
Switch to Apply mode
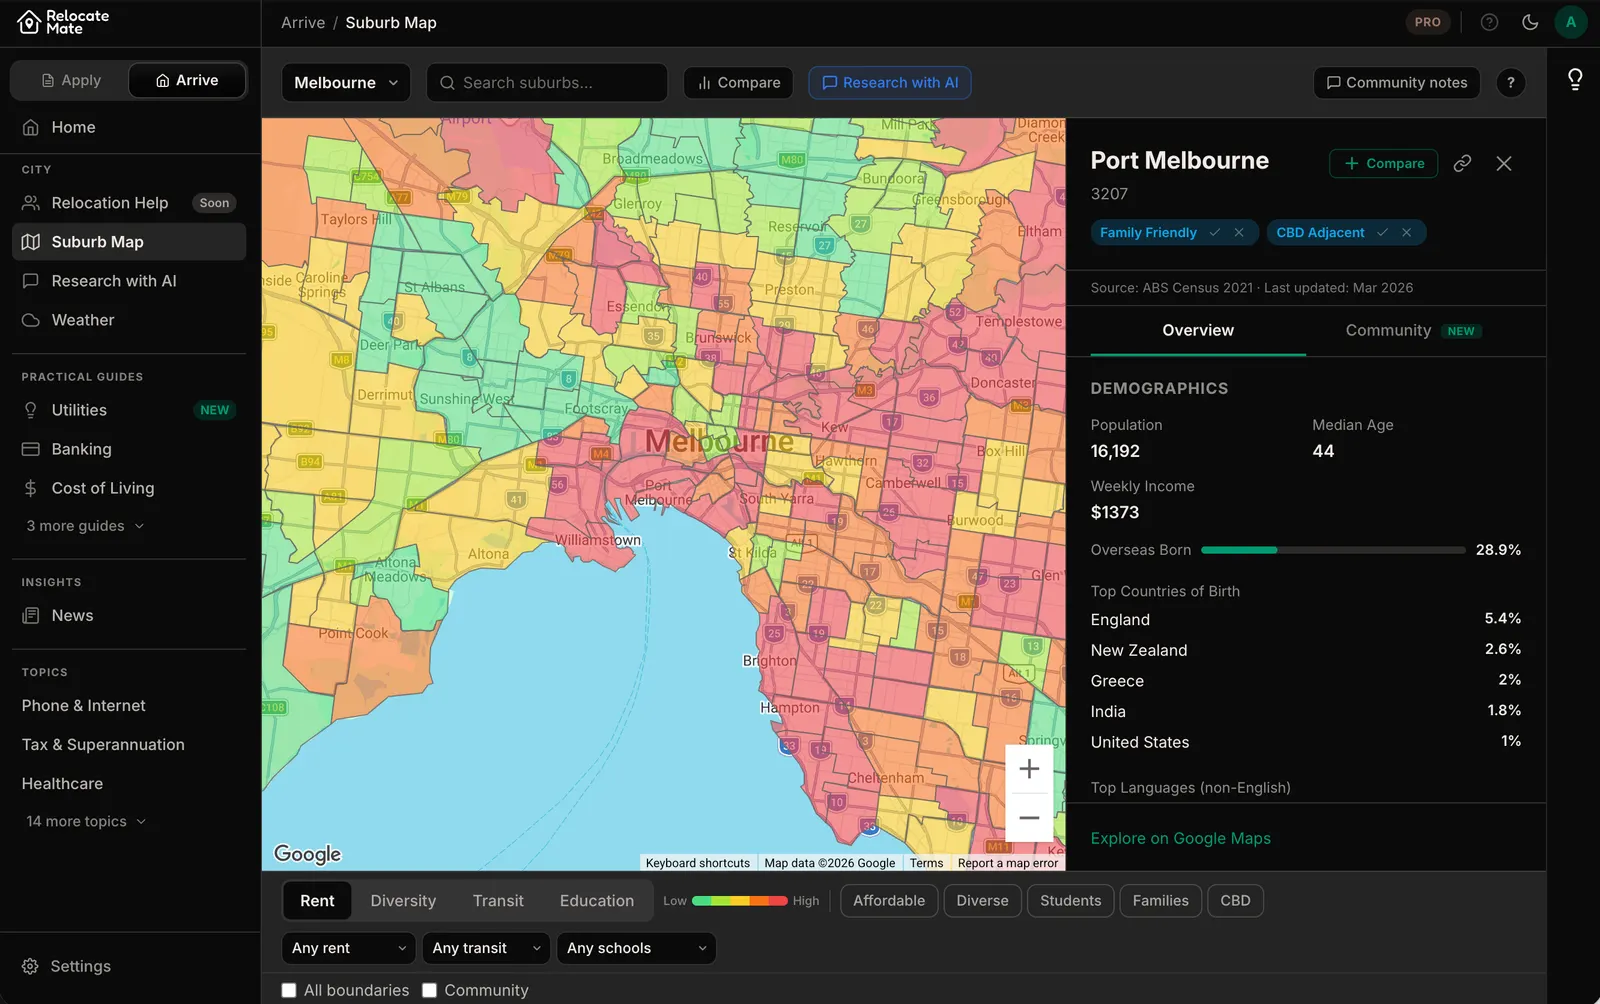tap(71, 80)
